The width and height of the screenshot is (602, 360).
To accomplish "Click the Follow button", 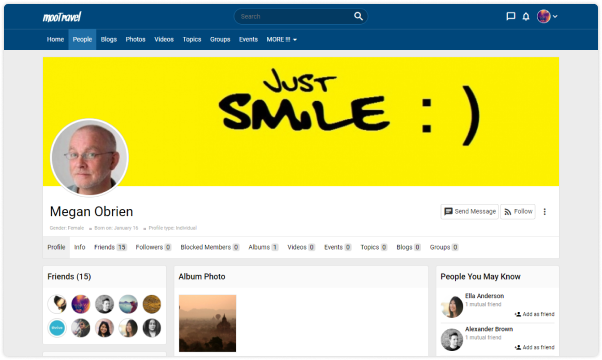I will point(518,211).
